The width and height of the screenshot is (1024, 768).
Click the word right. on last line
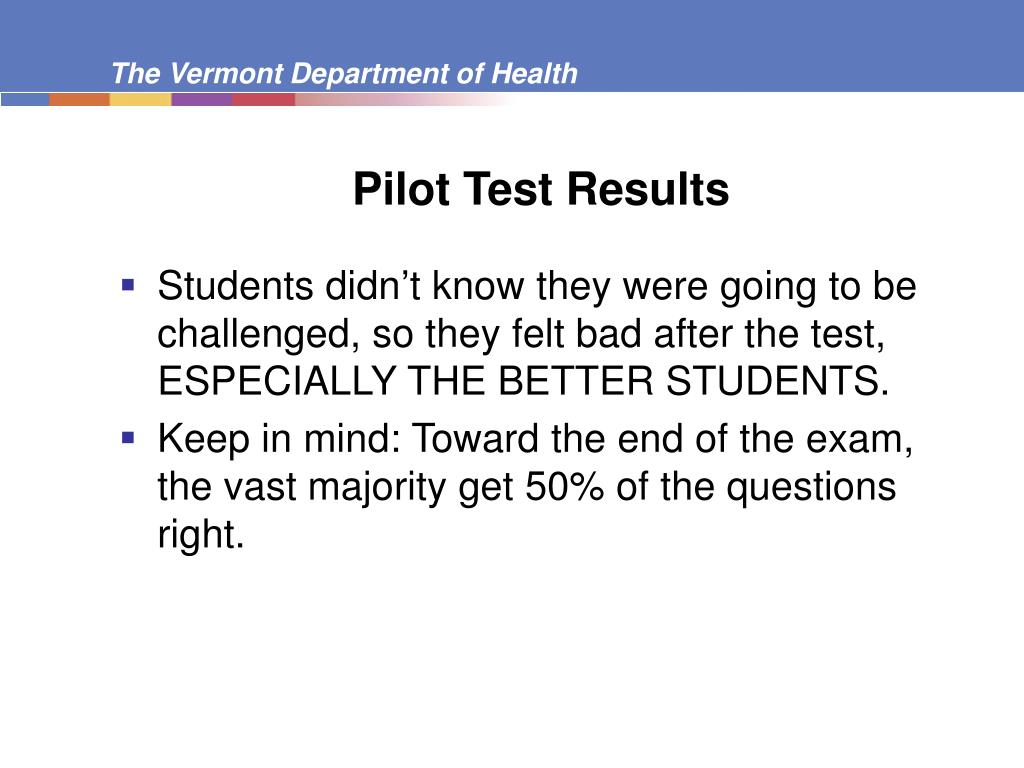tap(200, 536)
